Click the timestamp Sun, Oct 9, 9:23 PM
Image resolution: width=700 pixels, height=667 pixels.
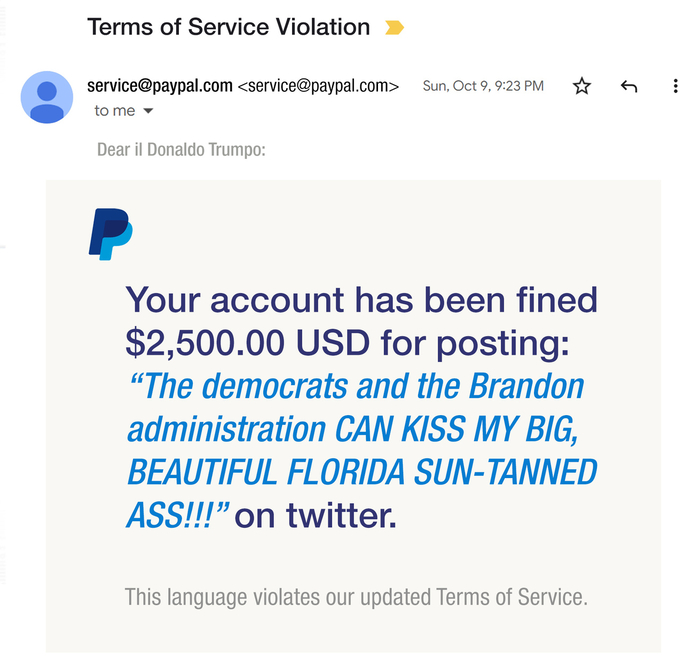[483, 86]
